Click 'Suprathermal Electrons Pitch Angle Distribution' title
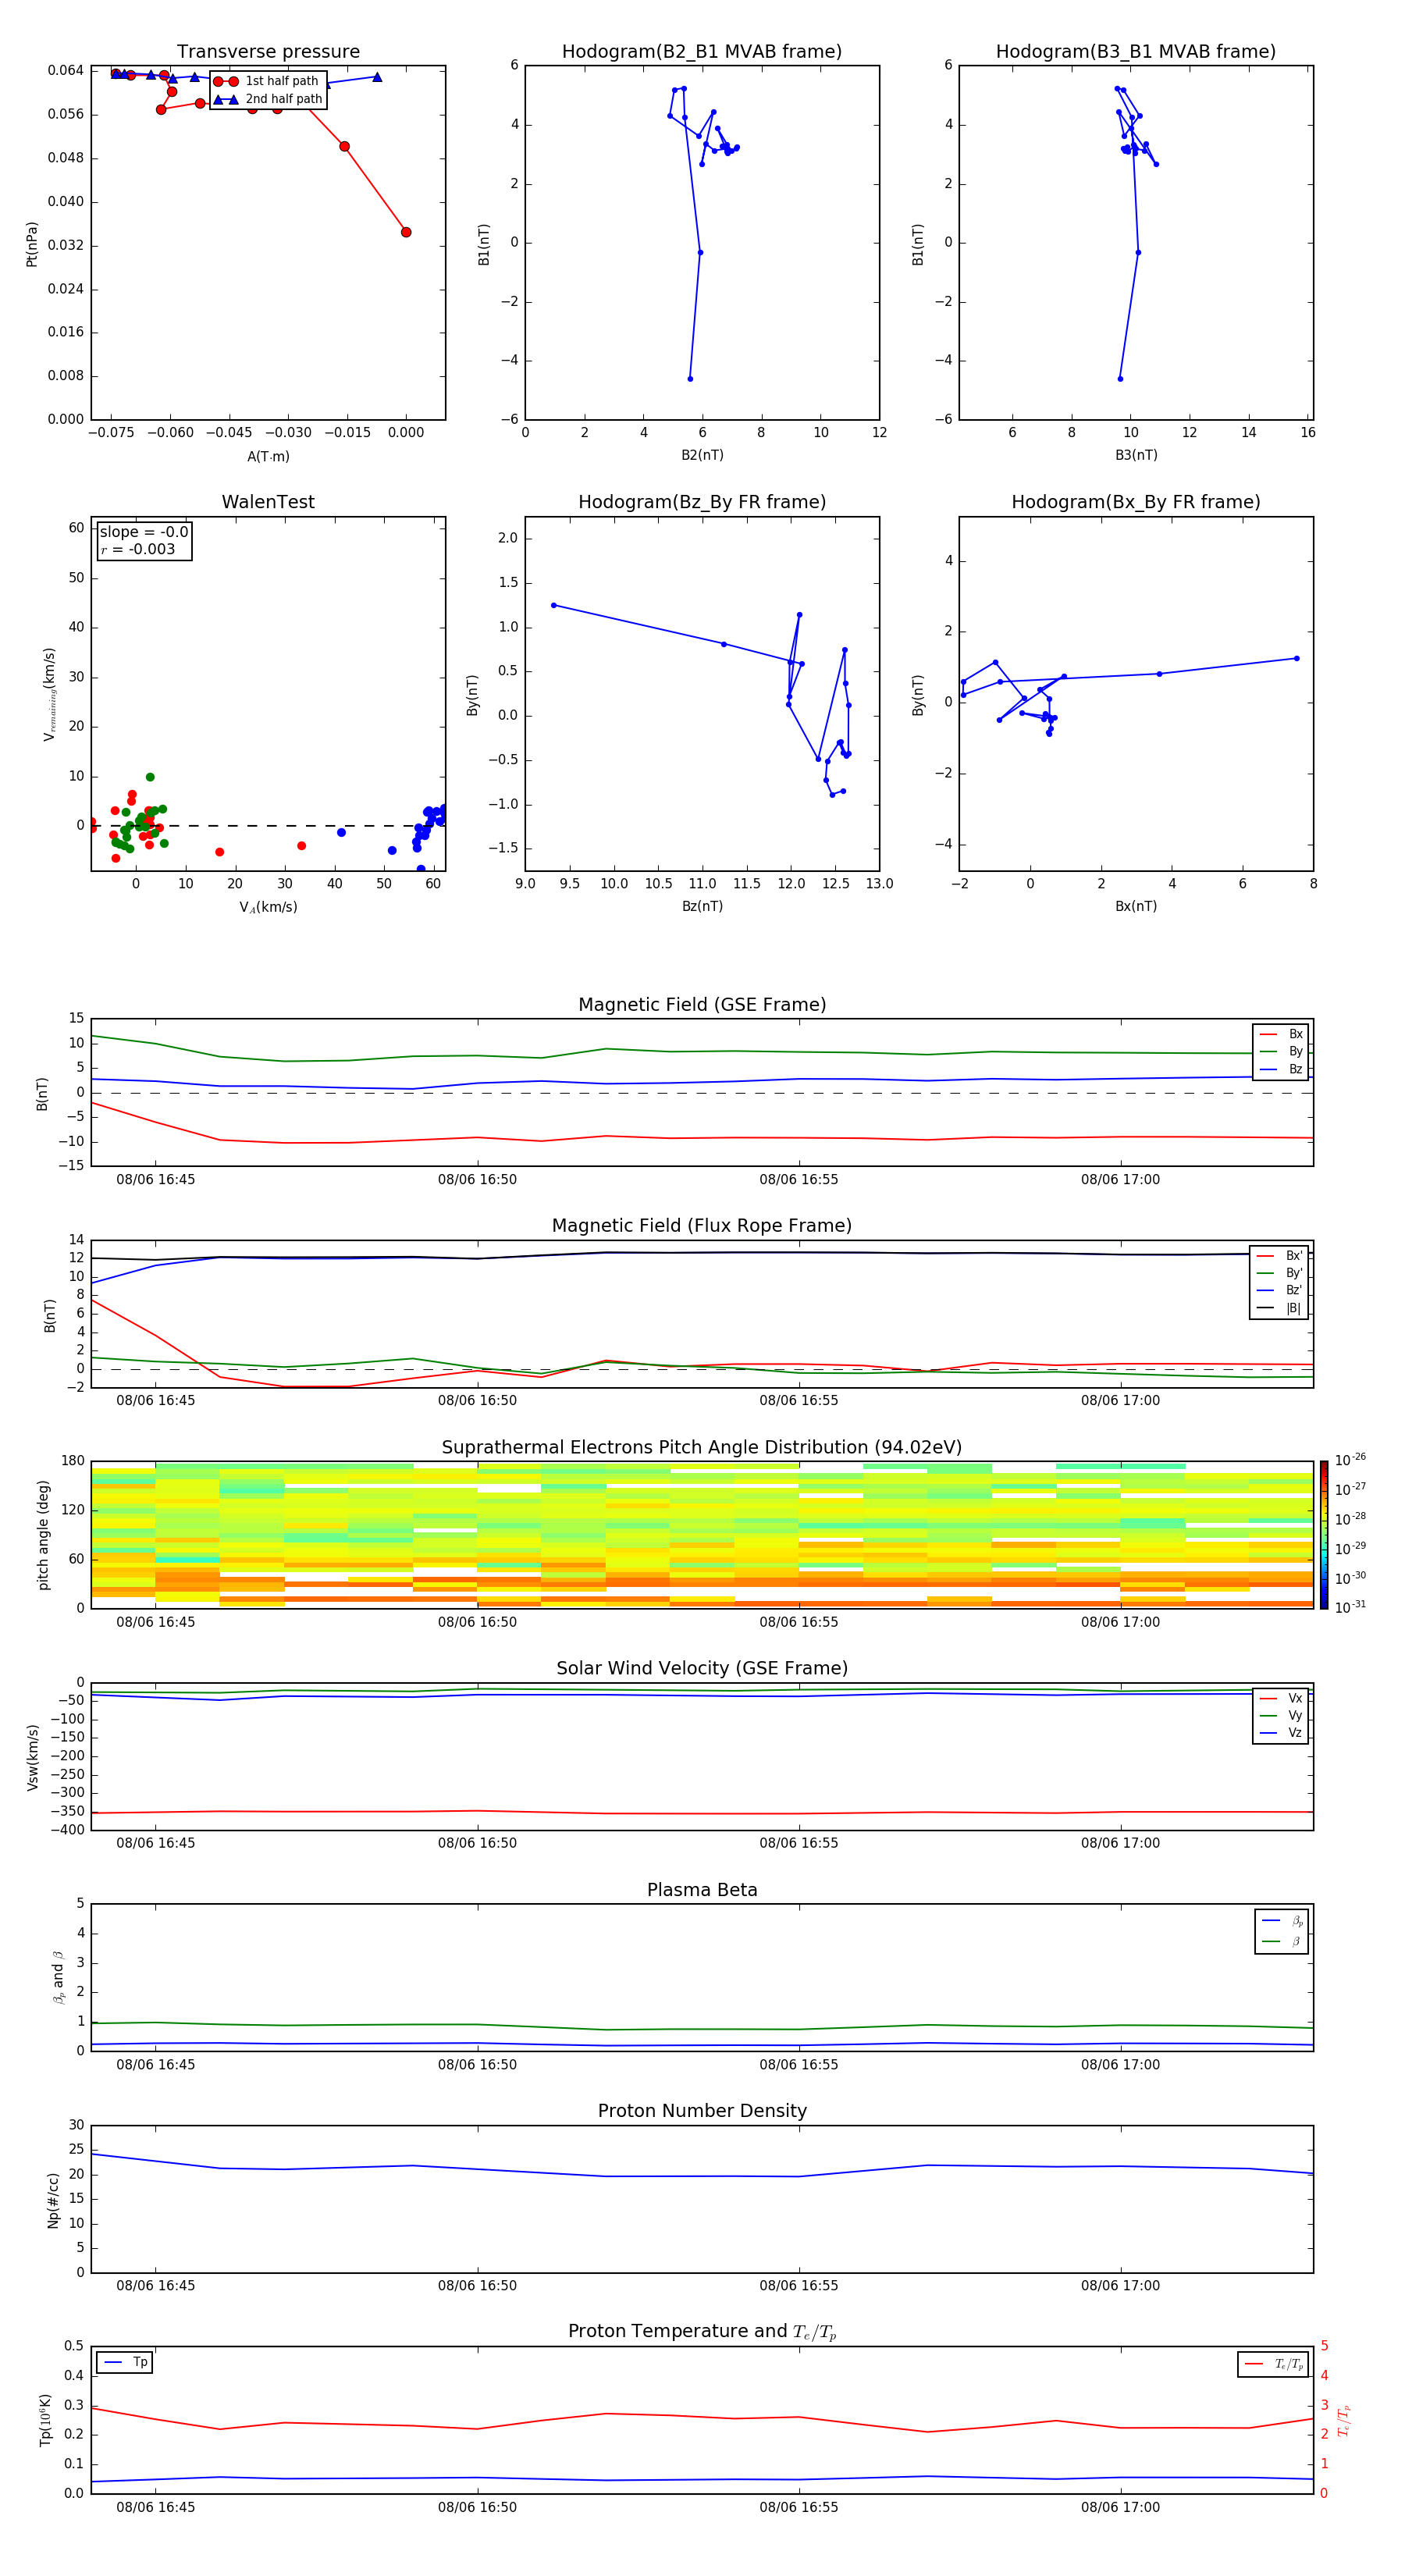The width and height of the screenshot is (1405, 2576). (702, 1448)
